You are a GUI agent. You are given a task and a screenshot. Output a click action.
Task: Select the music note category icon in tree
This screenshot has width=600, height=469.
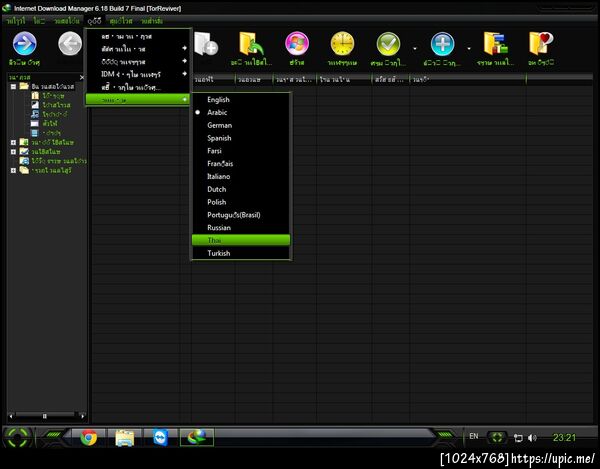coord(35,114)
